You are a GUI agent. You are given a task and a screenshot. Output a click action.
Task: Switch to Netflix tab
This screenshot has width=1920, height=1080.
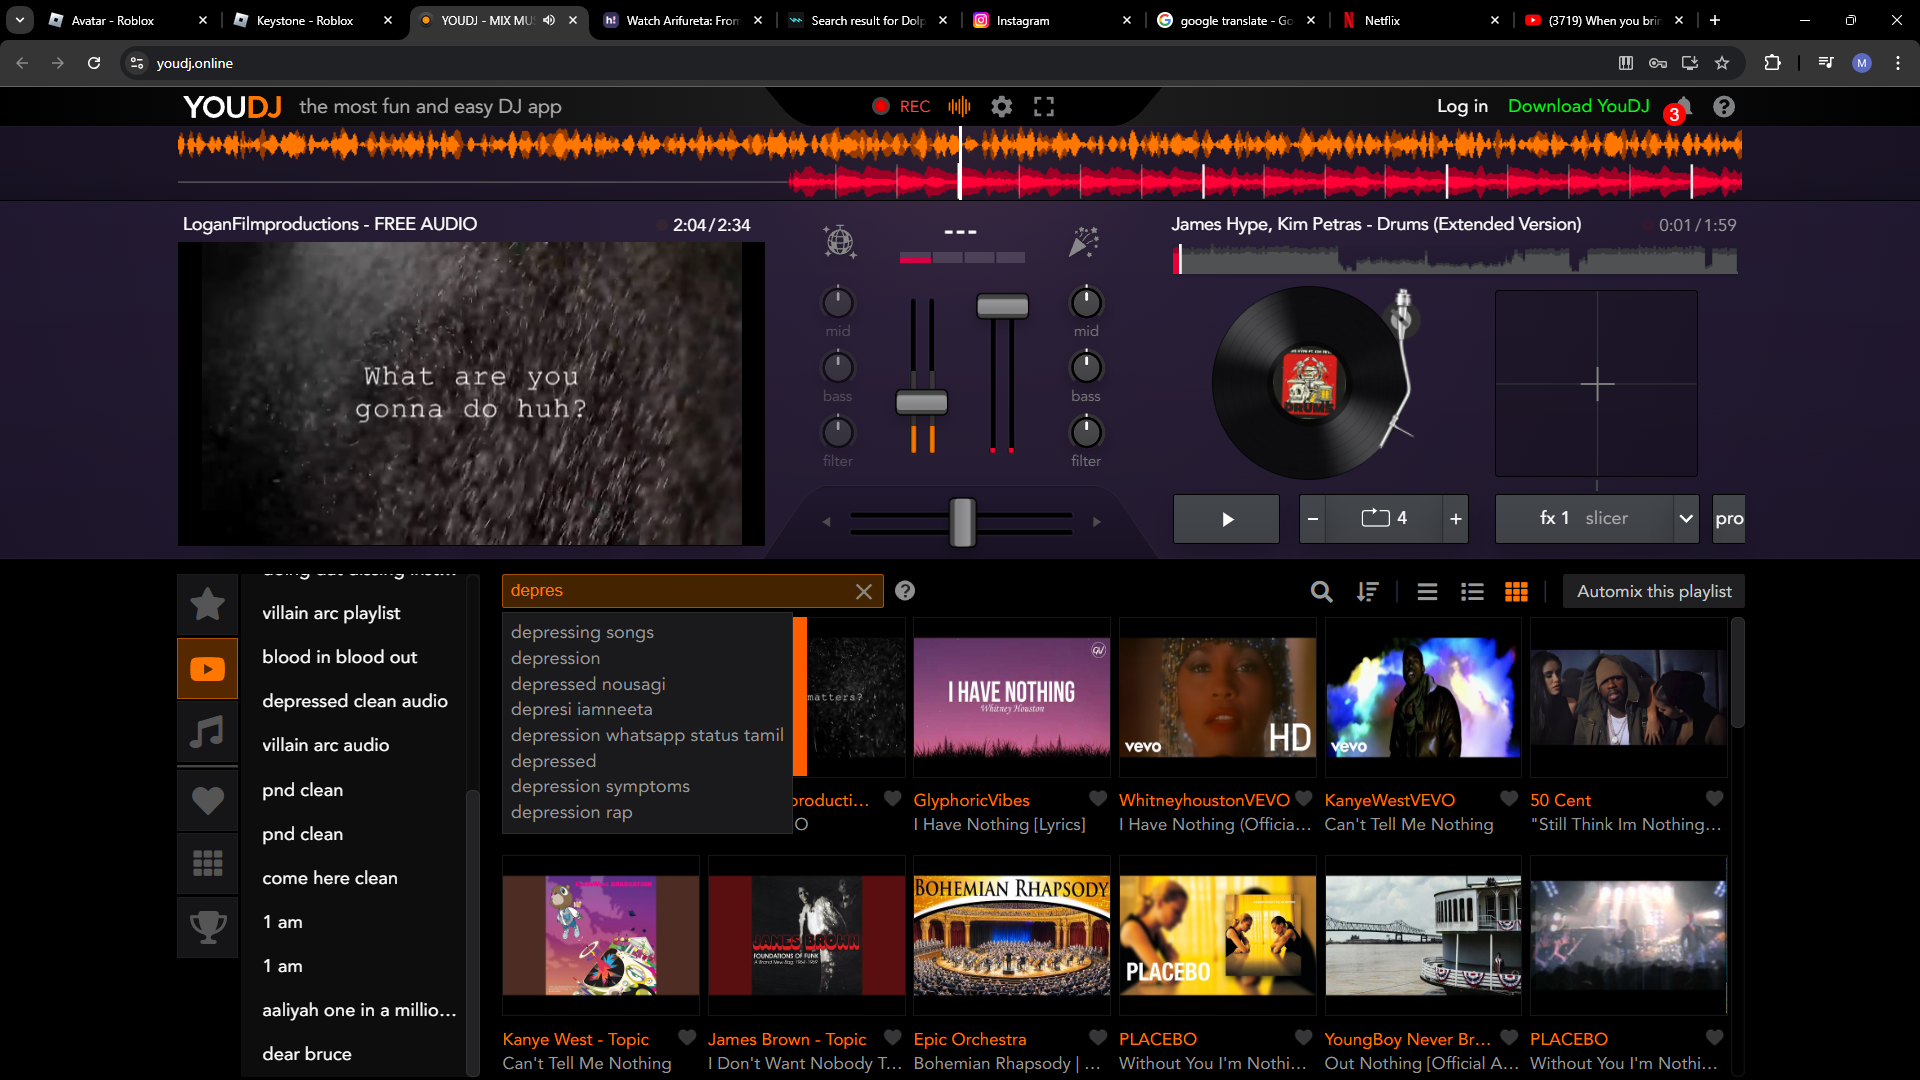(x=1422, y=20)
